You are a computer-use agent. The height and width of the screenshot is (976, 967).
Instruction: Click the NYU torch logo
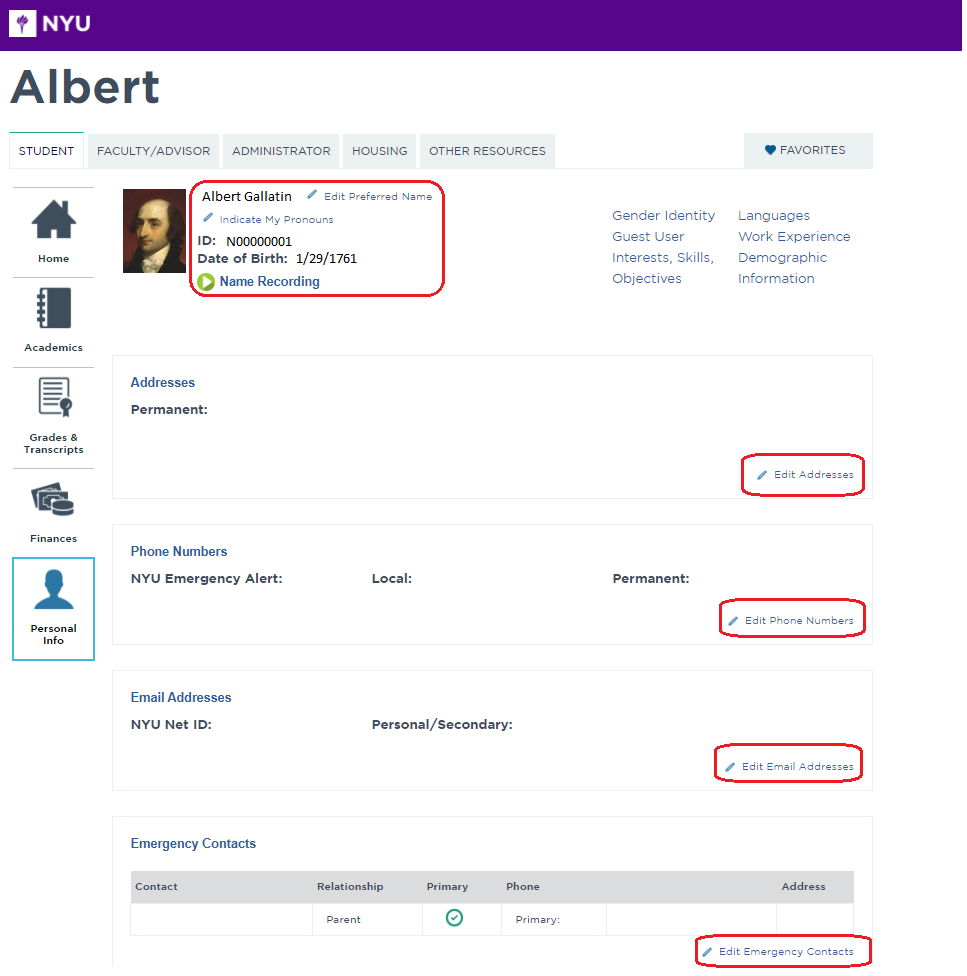pyautogui.click(x=23, y=23)
